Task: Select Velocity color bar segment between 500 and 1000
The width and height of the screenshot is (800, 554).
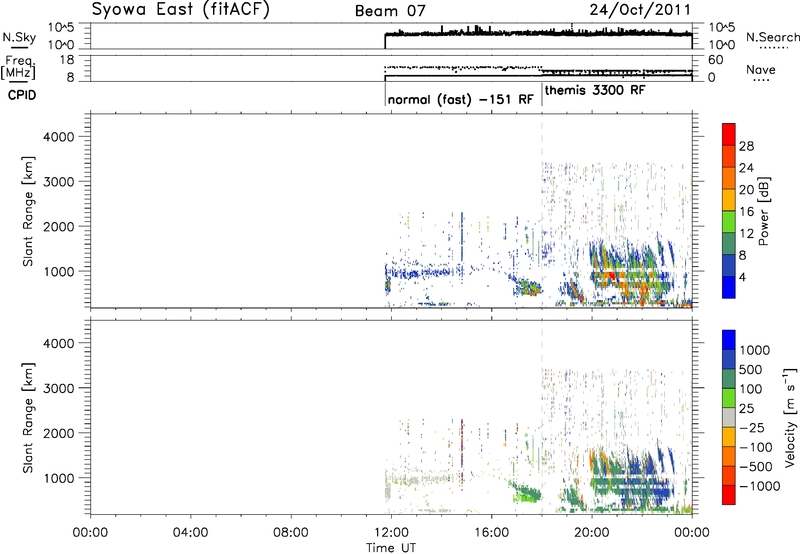Action: 729,359
